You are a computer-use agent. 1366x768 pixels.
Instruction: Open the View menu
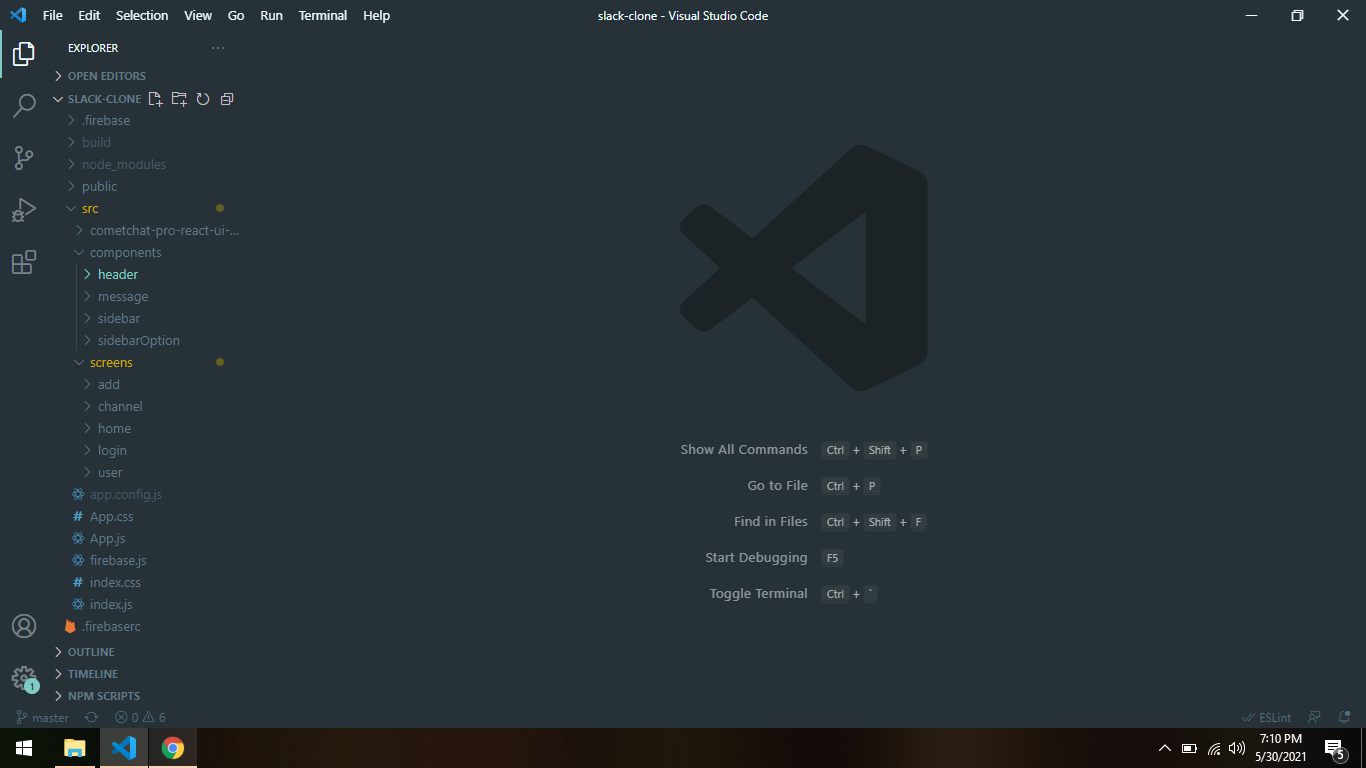[198, 15]
